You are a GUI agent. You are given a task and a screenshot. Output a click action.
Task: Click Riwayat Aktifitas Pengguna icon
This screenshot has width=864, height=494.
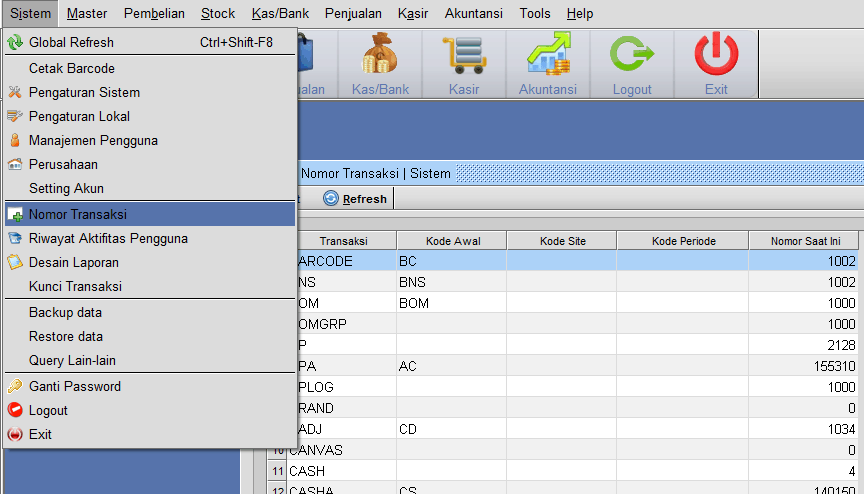[15, 238]
